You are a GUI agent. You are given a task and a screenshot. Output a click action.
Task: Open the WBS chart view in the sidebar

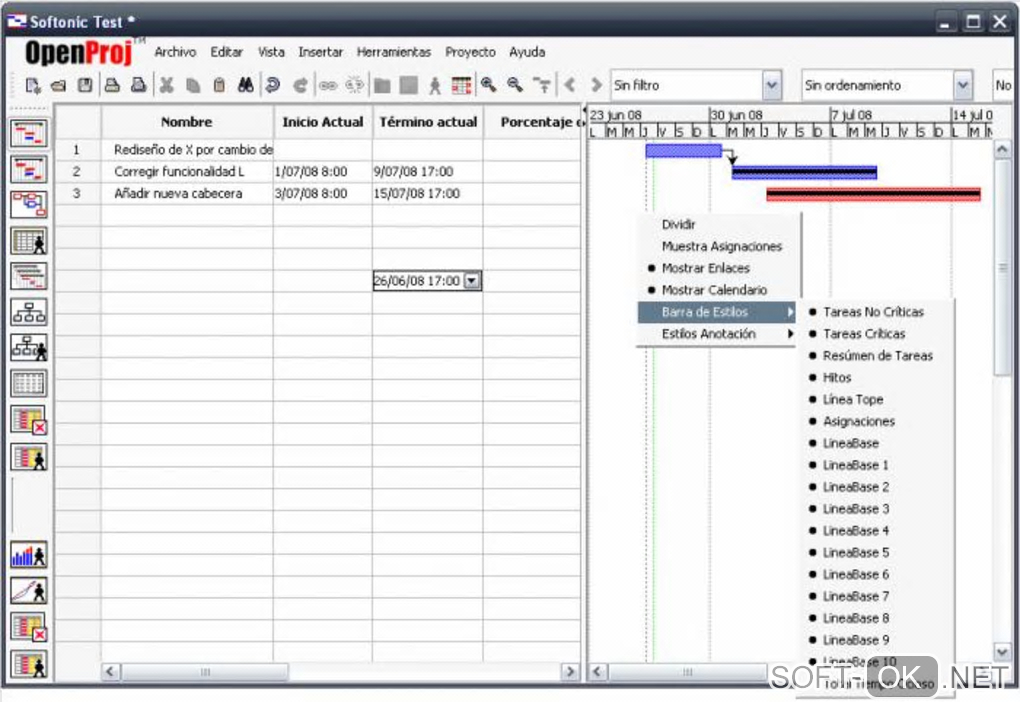pyautogui.click(x=29, y=312)
